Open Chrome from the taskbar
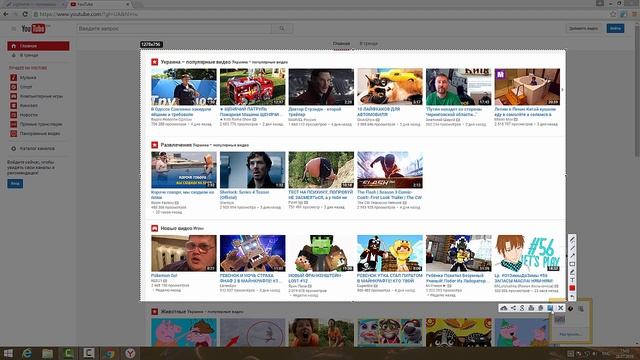 109,353
